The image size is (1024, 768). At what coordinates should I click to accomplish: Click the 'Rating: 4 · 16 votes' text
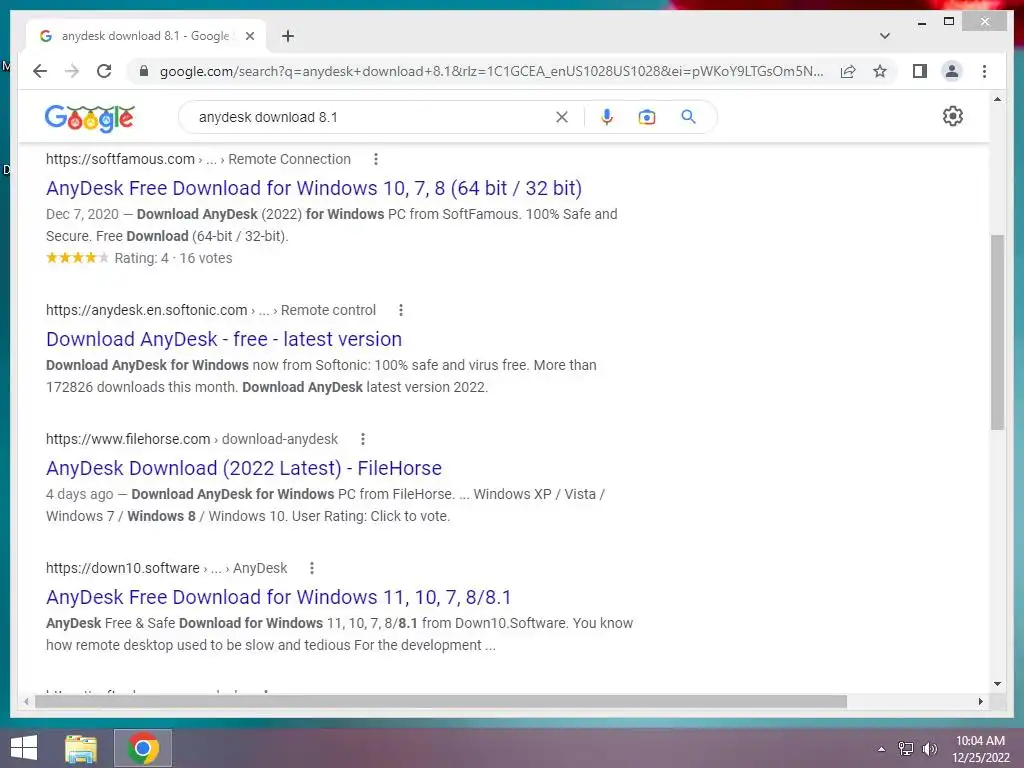coord(173,258)
